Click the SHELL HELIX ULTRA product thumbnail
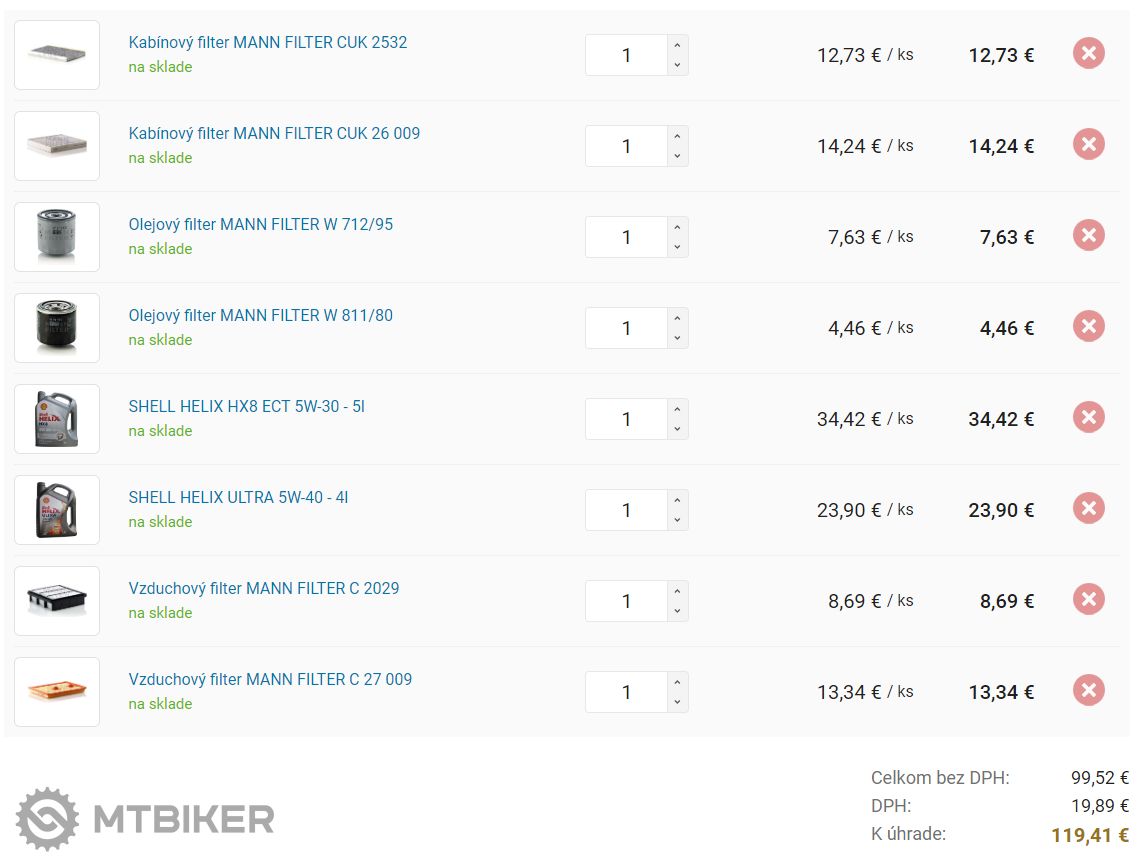This screenshot has width=1138, height=864. point(57,510)
